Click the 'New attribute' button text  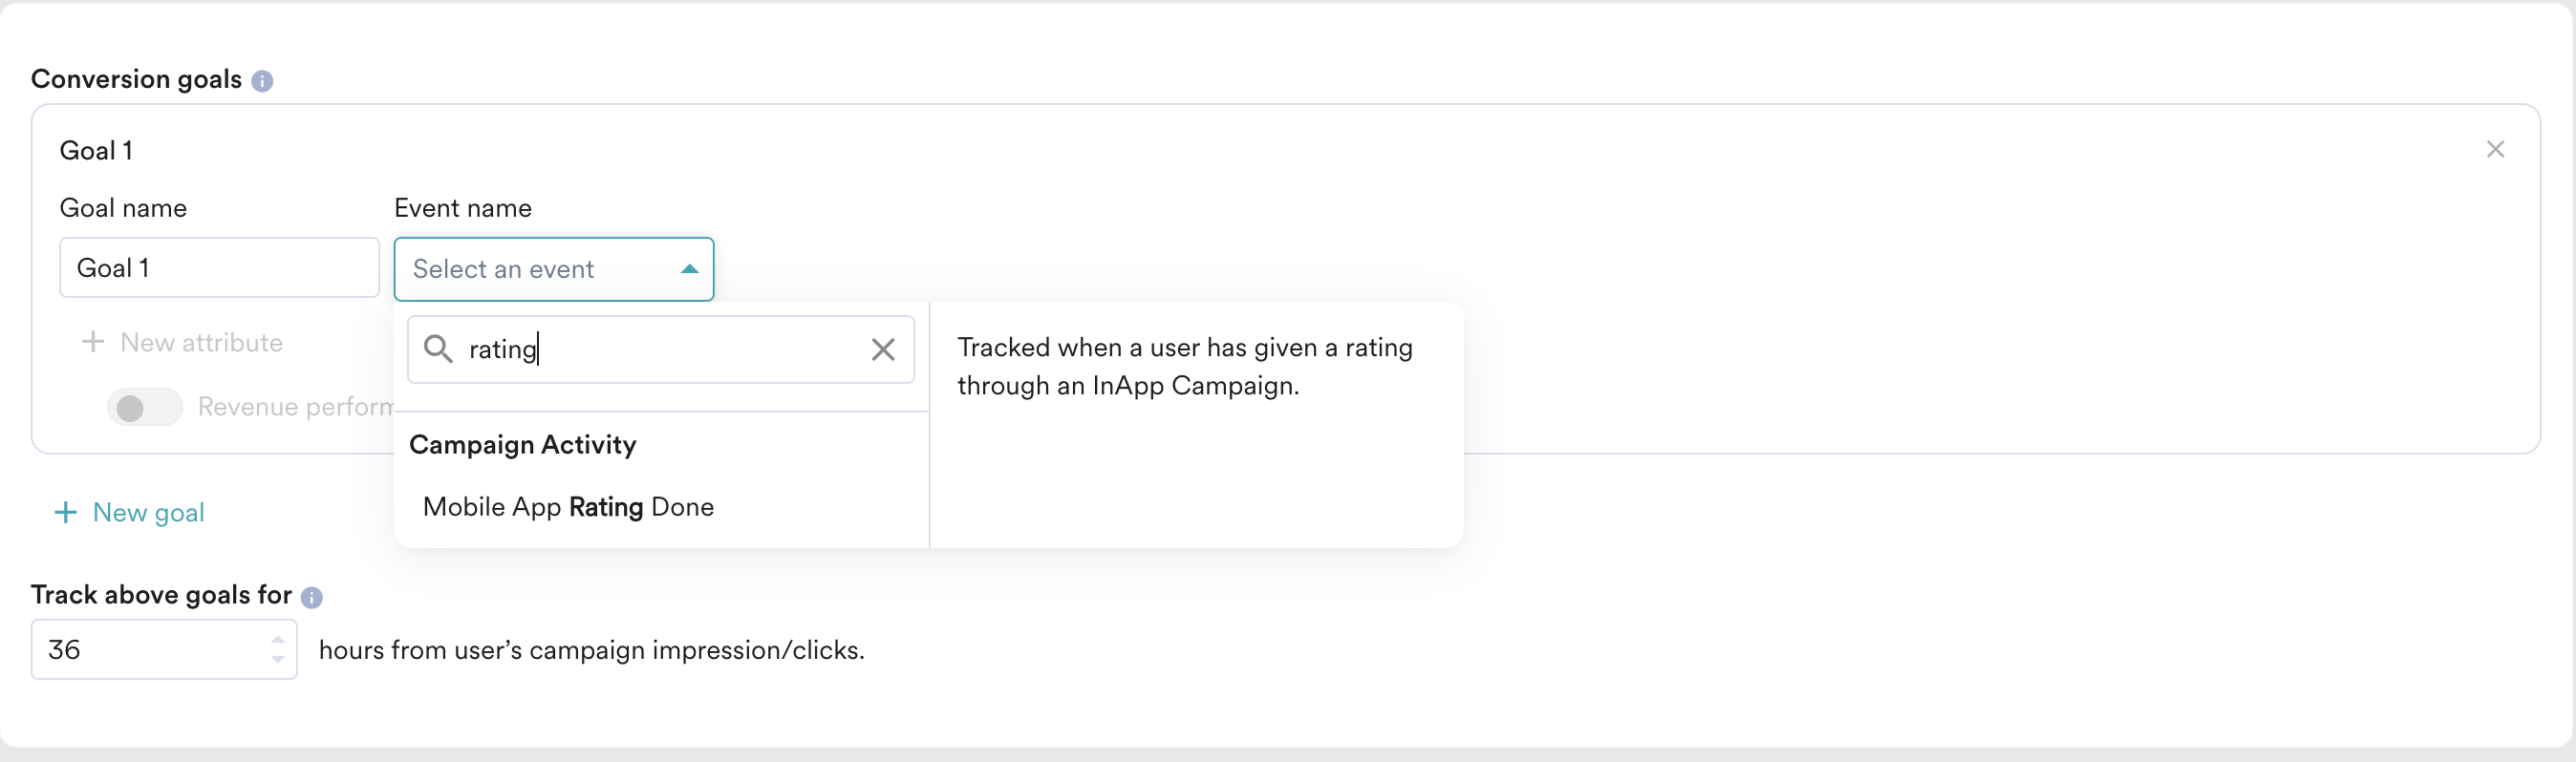tap(201, 342)
